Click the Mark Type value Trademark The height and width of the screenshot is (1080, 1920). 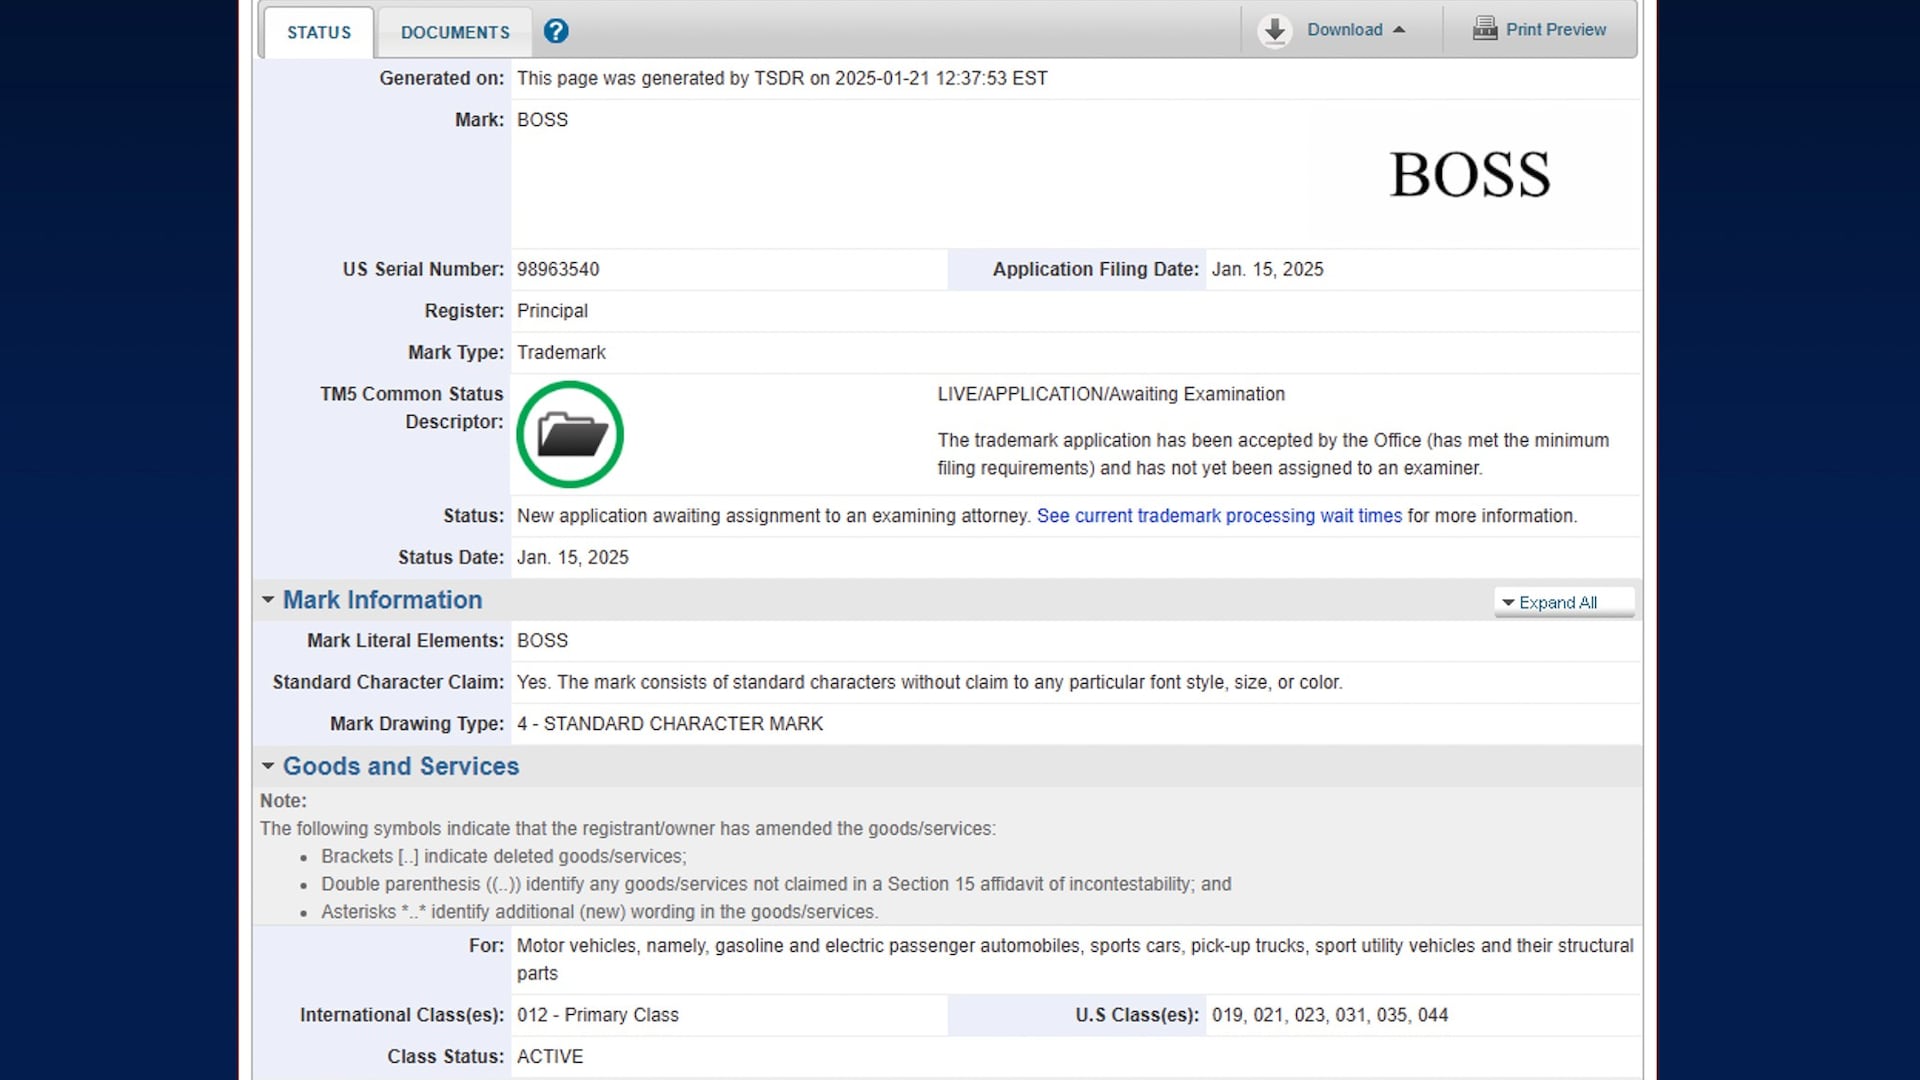[x=561, y=352]
